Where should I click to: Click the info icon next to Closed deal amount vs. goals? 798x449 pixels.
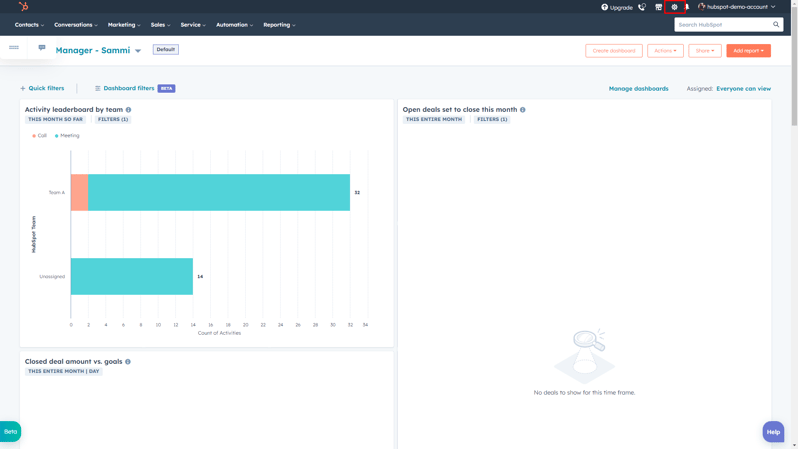(x=128, y=361)
